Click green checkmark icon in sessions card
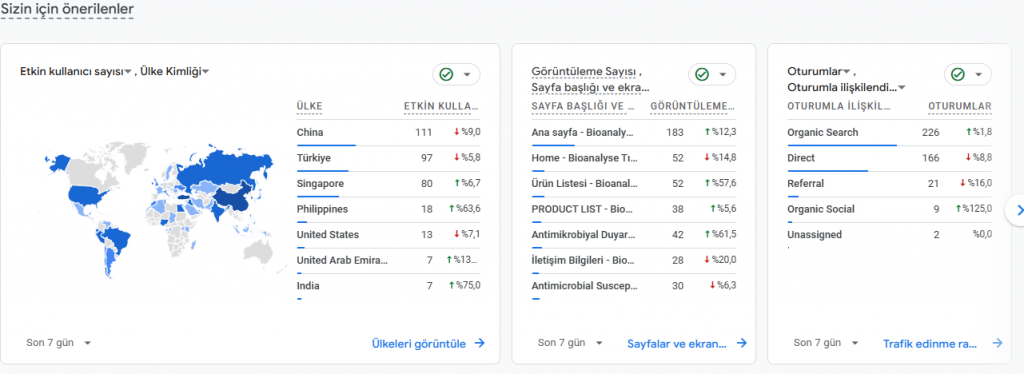 (x=958, y=74)
